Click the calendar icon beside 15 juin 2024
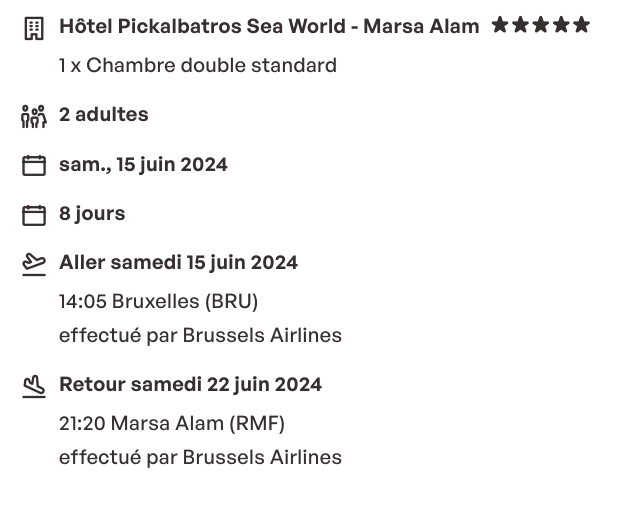Image resolution: width=635 pixels, height=510 pixels. [x=34, y=165]
